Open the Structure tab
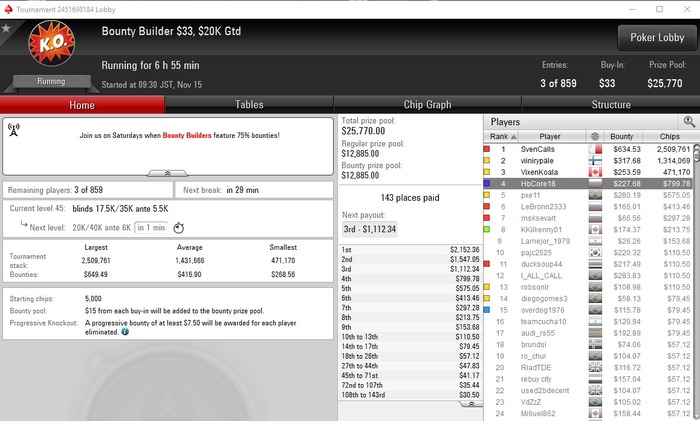 (611, 104)
